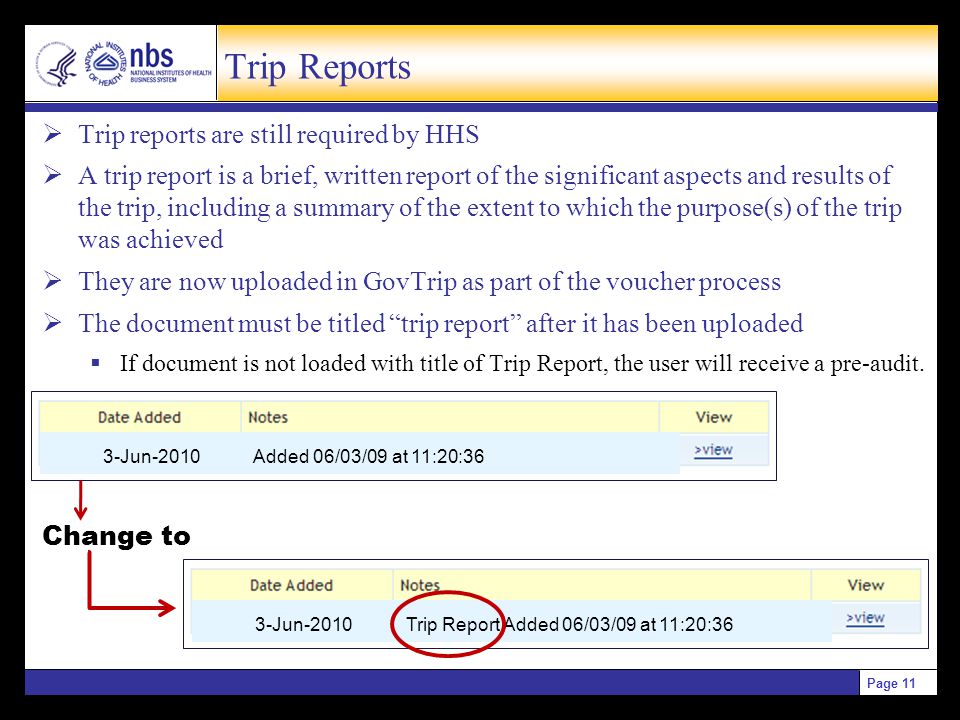Image resolution: width=960 pixels, height=720 pixels.
Task: Click the 'Trip Report' note text in lower table
Action: pyautogui.click(x=453, y=624)
